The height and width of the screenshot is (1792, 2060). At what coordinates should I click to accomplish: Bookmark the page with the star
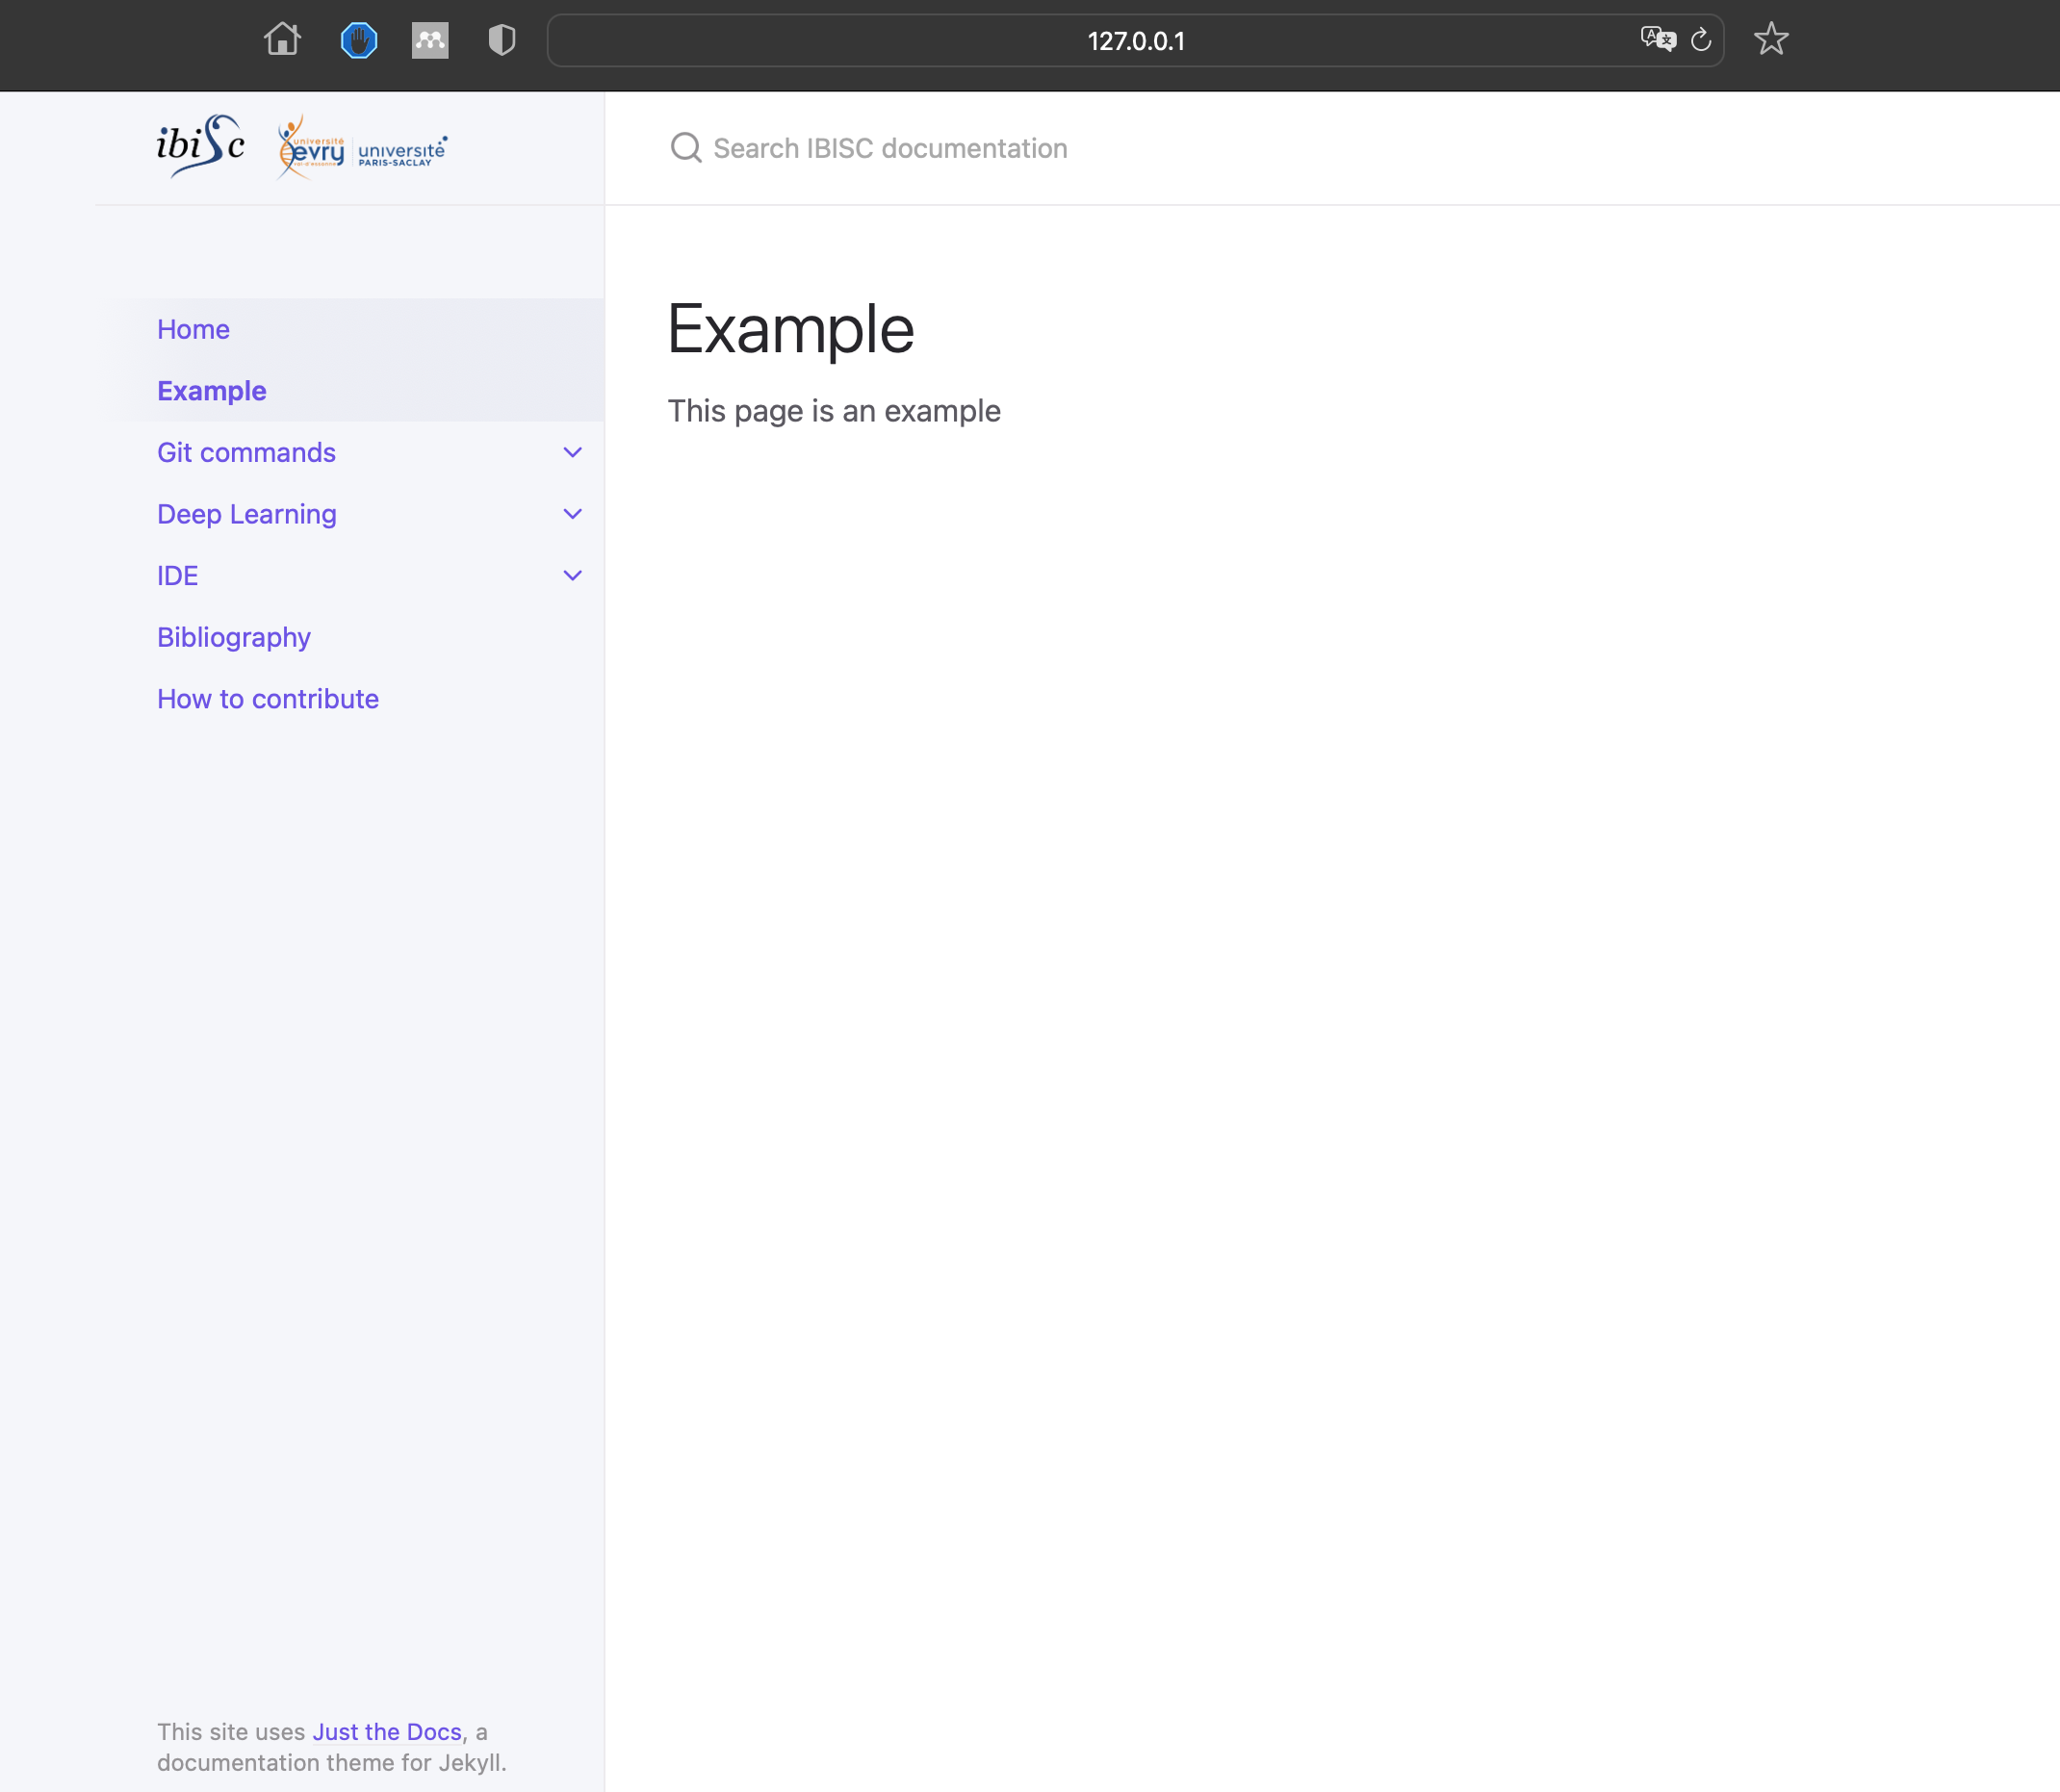point(1771,39)
